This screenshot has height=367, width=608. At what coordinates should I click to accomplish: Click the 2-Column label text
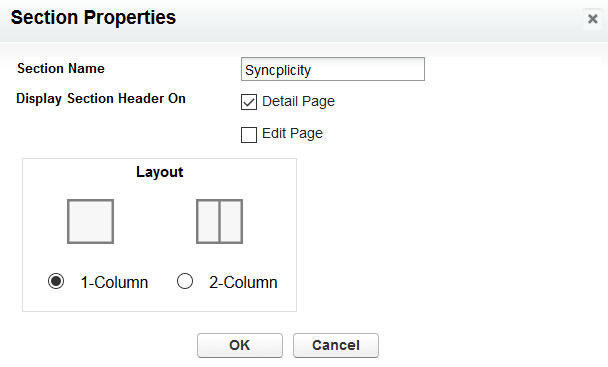click(x=243, y=282)
